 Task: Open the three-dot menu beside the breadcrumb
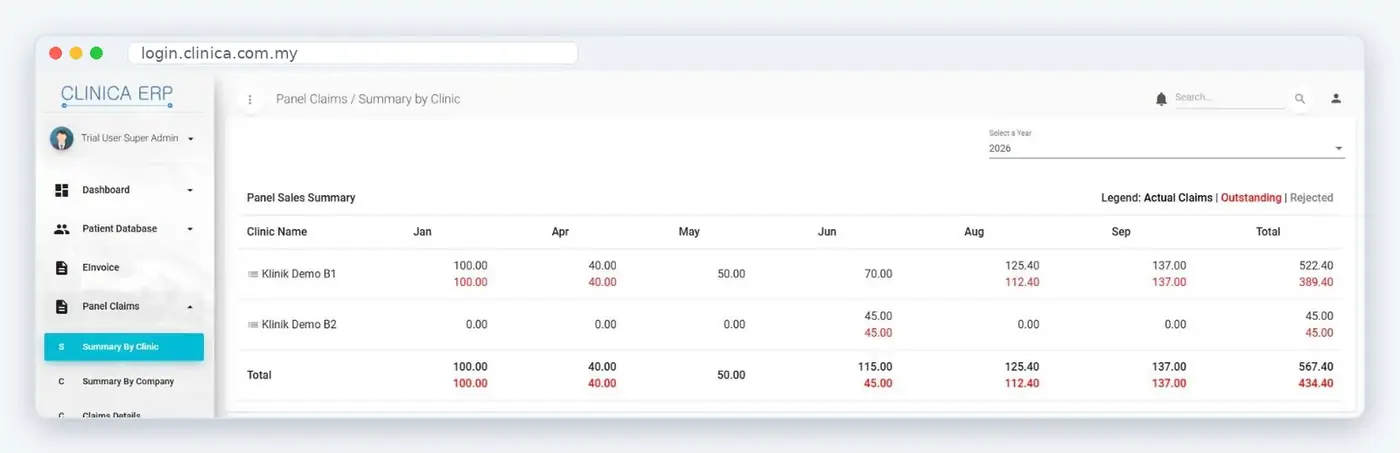click(250, 100)
